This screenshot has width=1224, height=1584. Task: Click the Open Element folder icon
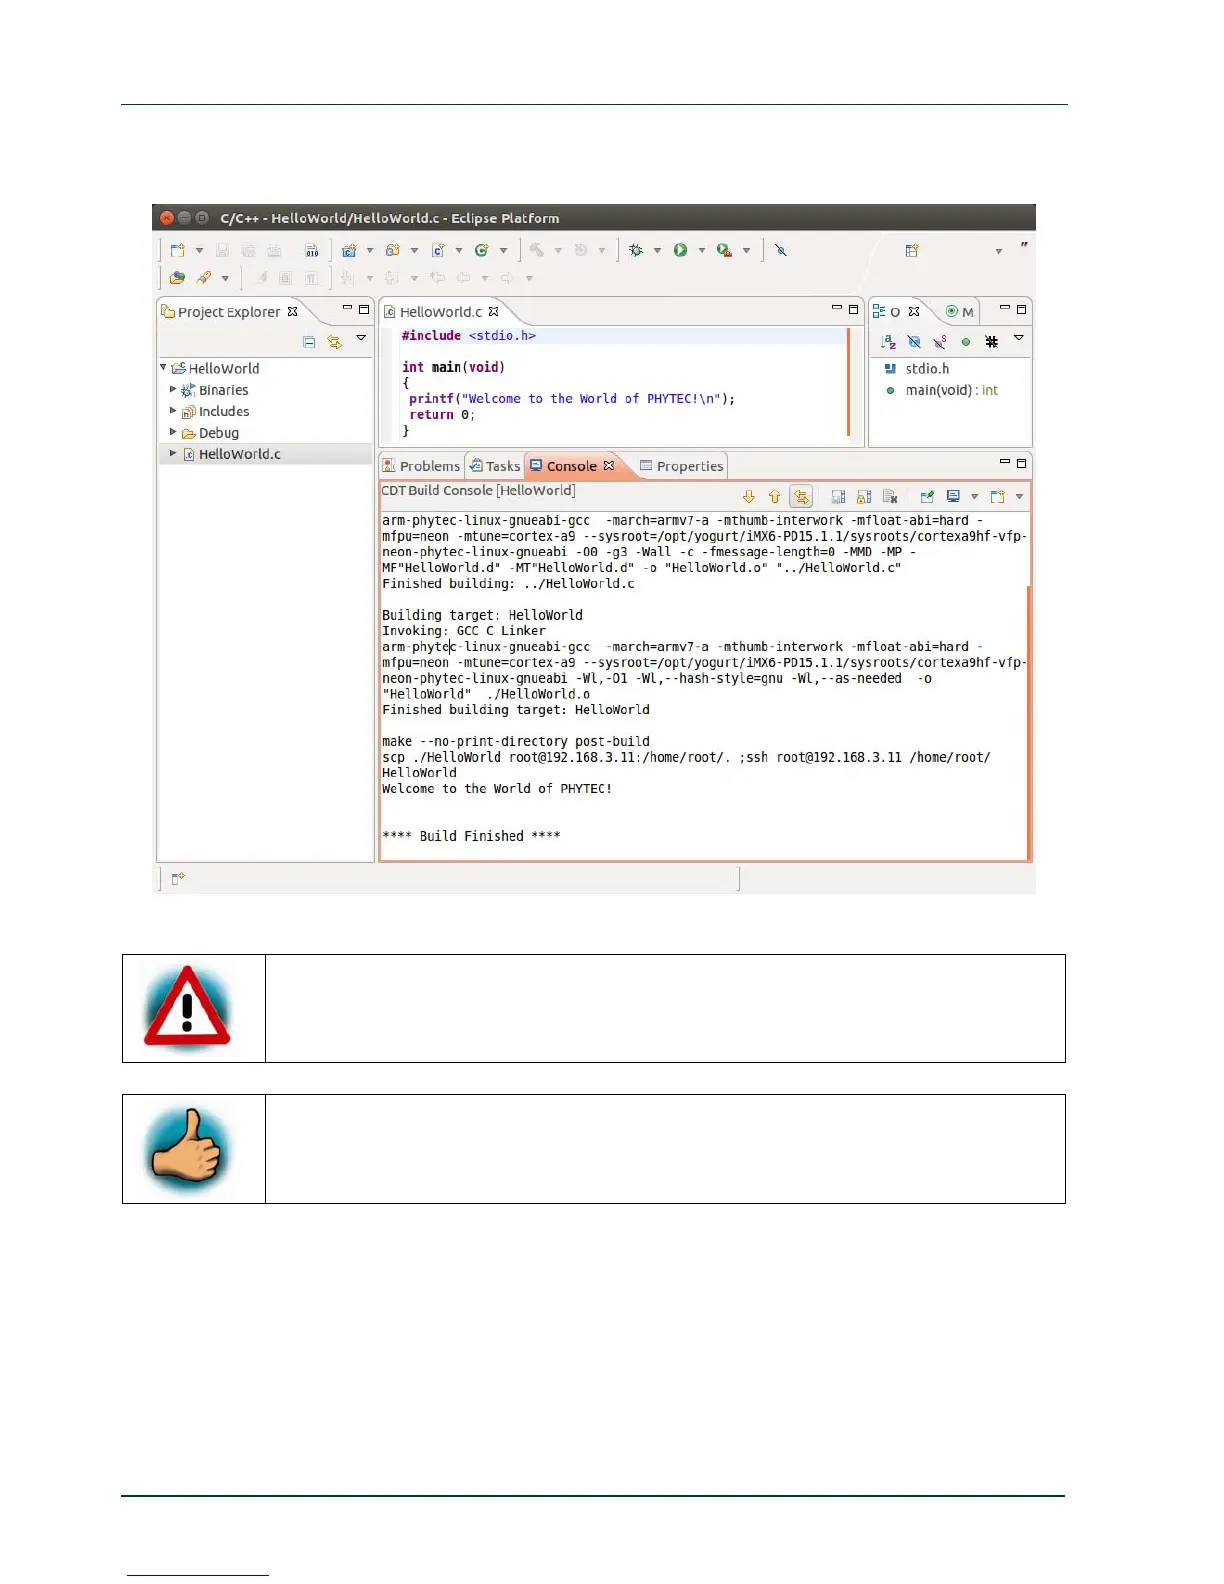[x=177, y=278]
